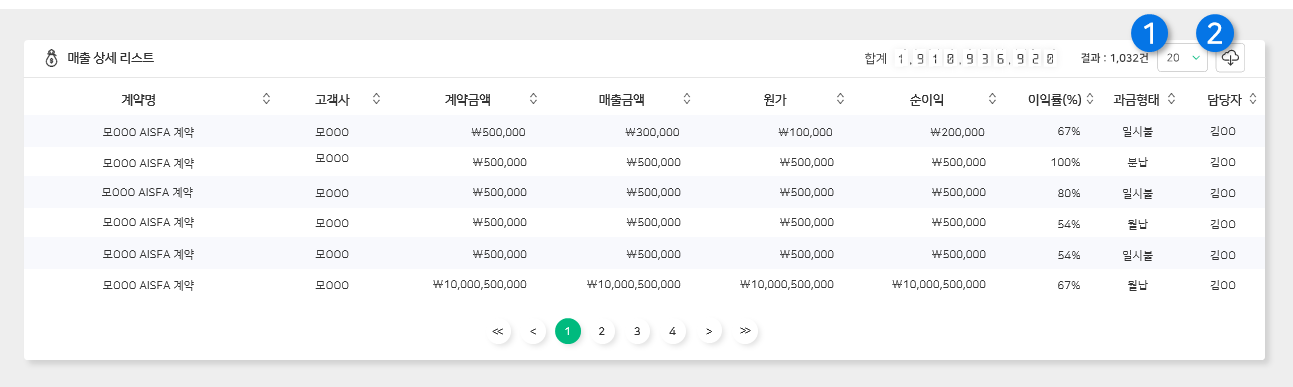Image resolution: width=1293 pixels, height=387 pixels.
Task: Go to the next page arrow
Action: 709,330
